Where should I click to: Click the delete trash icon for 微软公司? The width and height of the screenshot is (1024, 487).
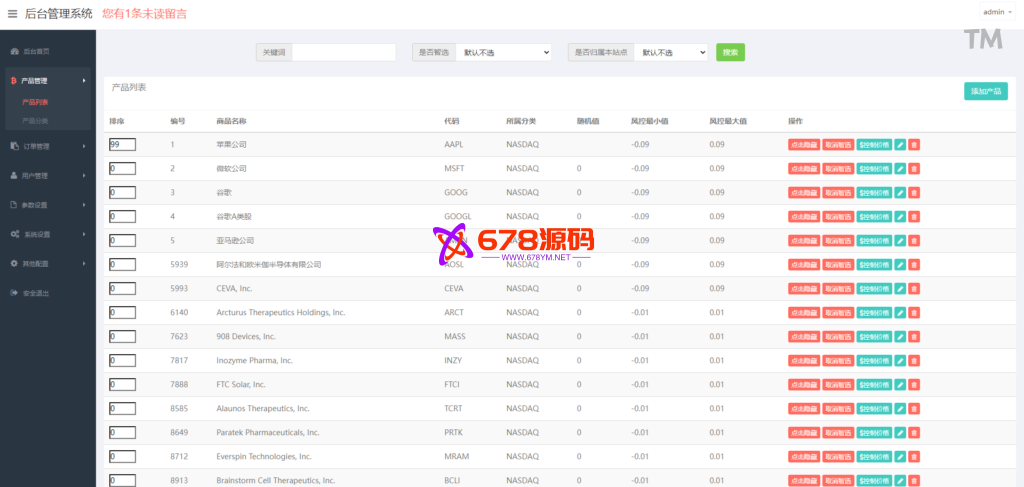[x=914, y=169]
